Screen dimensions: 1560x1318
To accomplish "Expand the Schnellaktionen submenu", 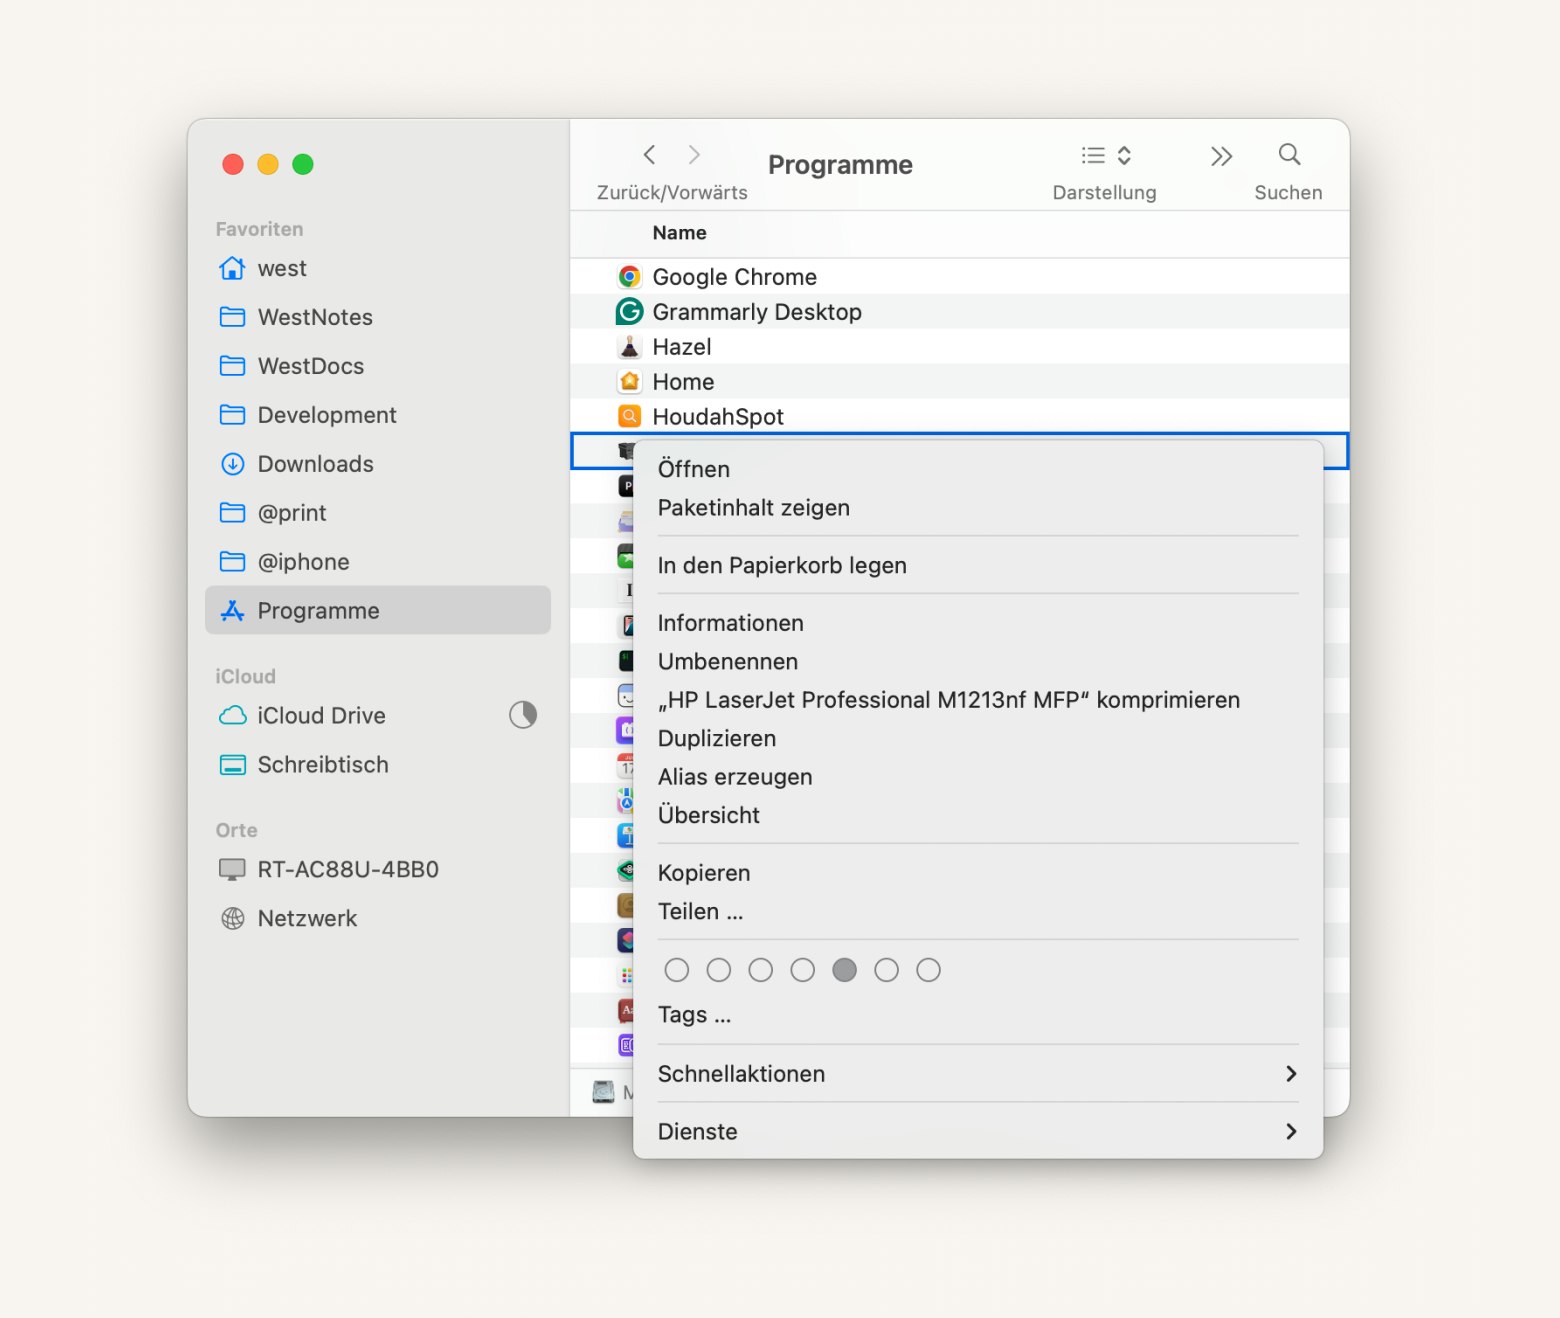I will (978, 1074).
